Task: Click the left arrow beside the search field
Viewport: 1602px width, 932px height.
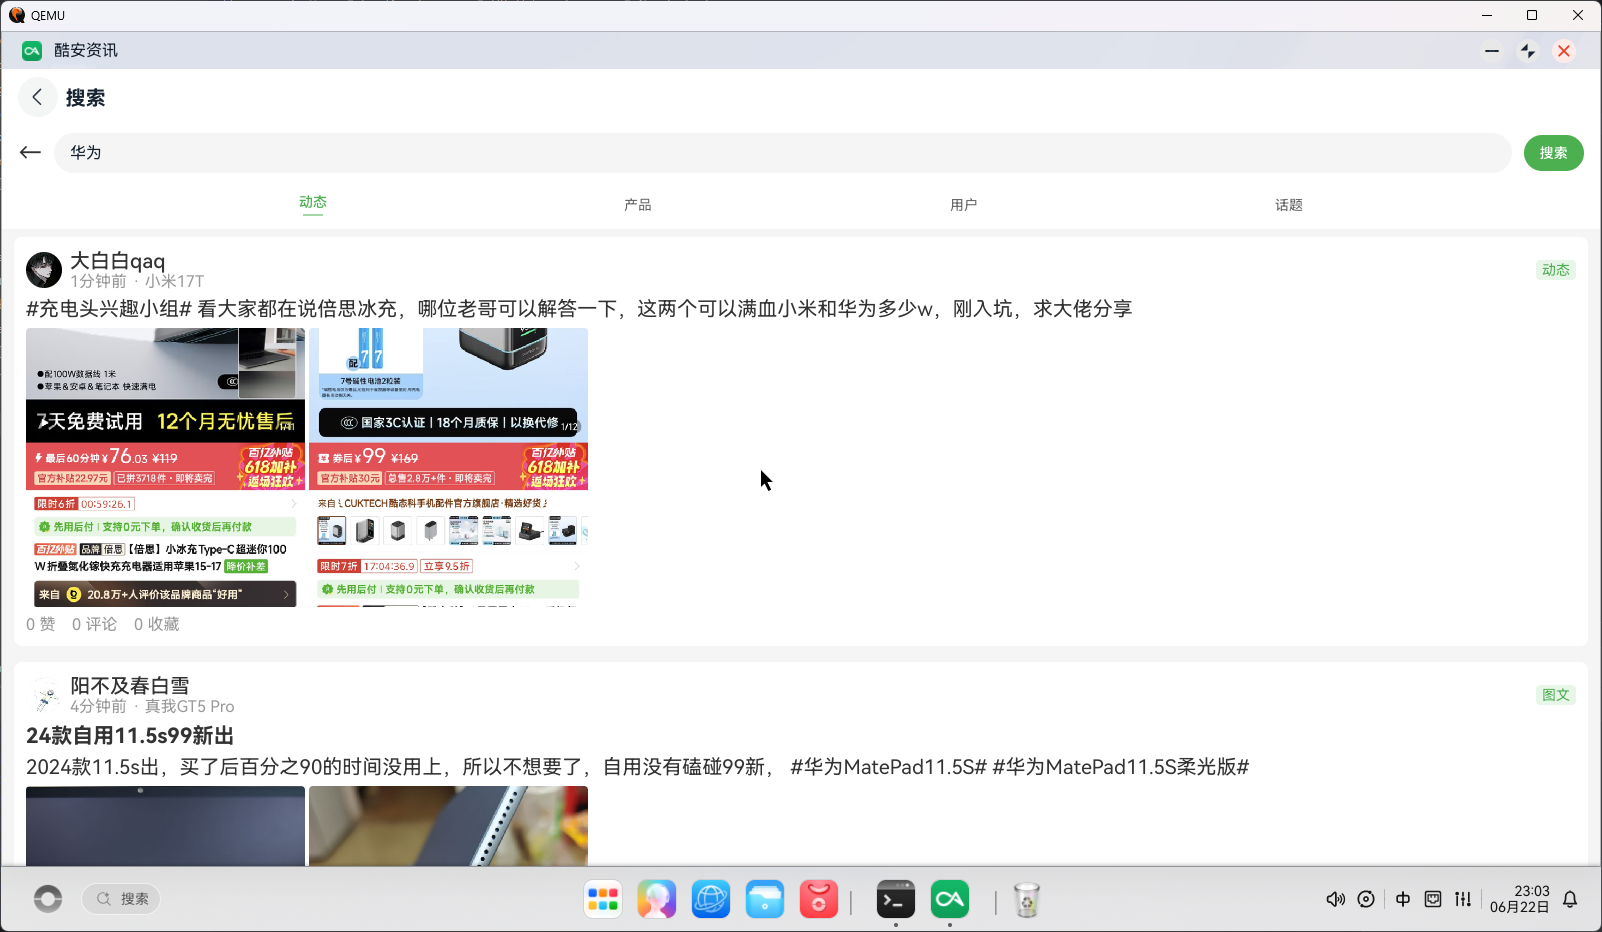Action: click(x=30, y=152)
